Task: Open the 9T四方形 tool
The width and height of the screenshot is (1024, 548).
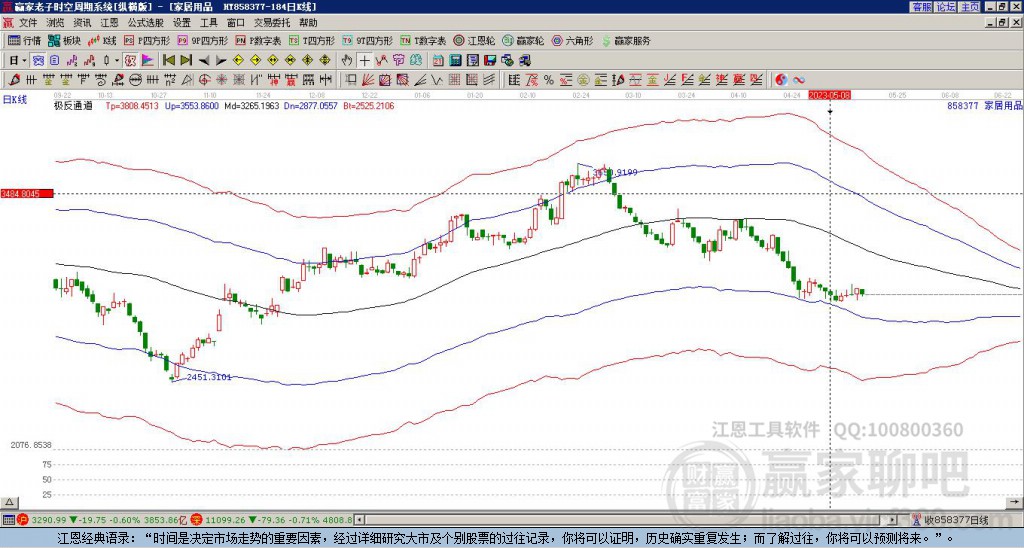Action: click(x=367, y=40)
